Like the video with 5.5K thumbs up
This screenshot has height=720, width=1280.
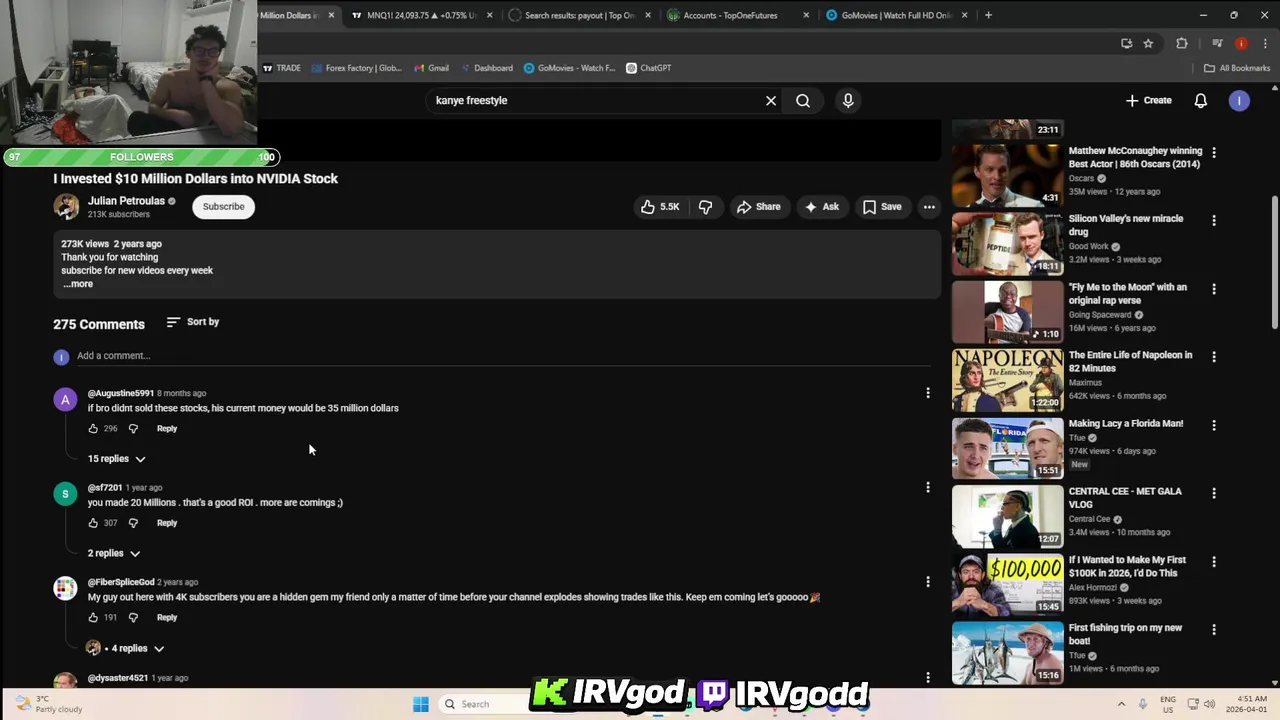(660, 207)
